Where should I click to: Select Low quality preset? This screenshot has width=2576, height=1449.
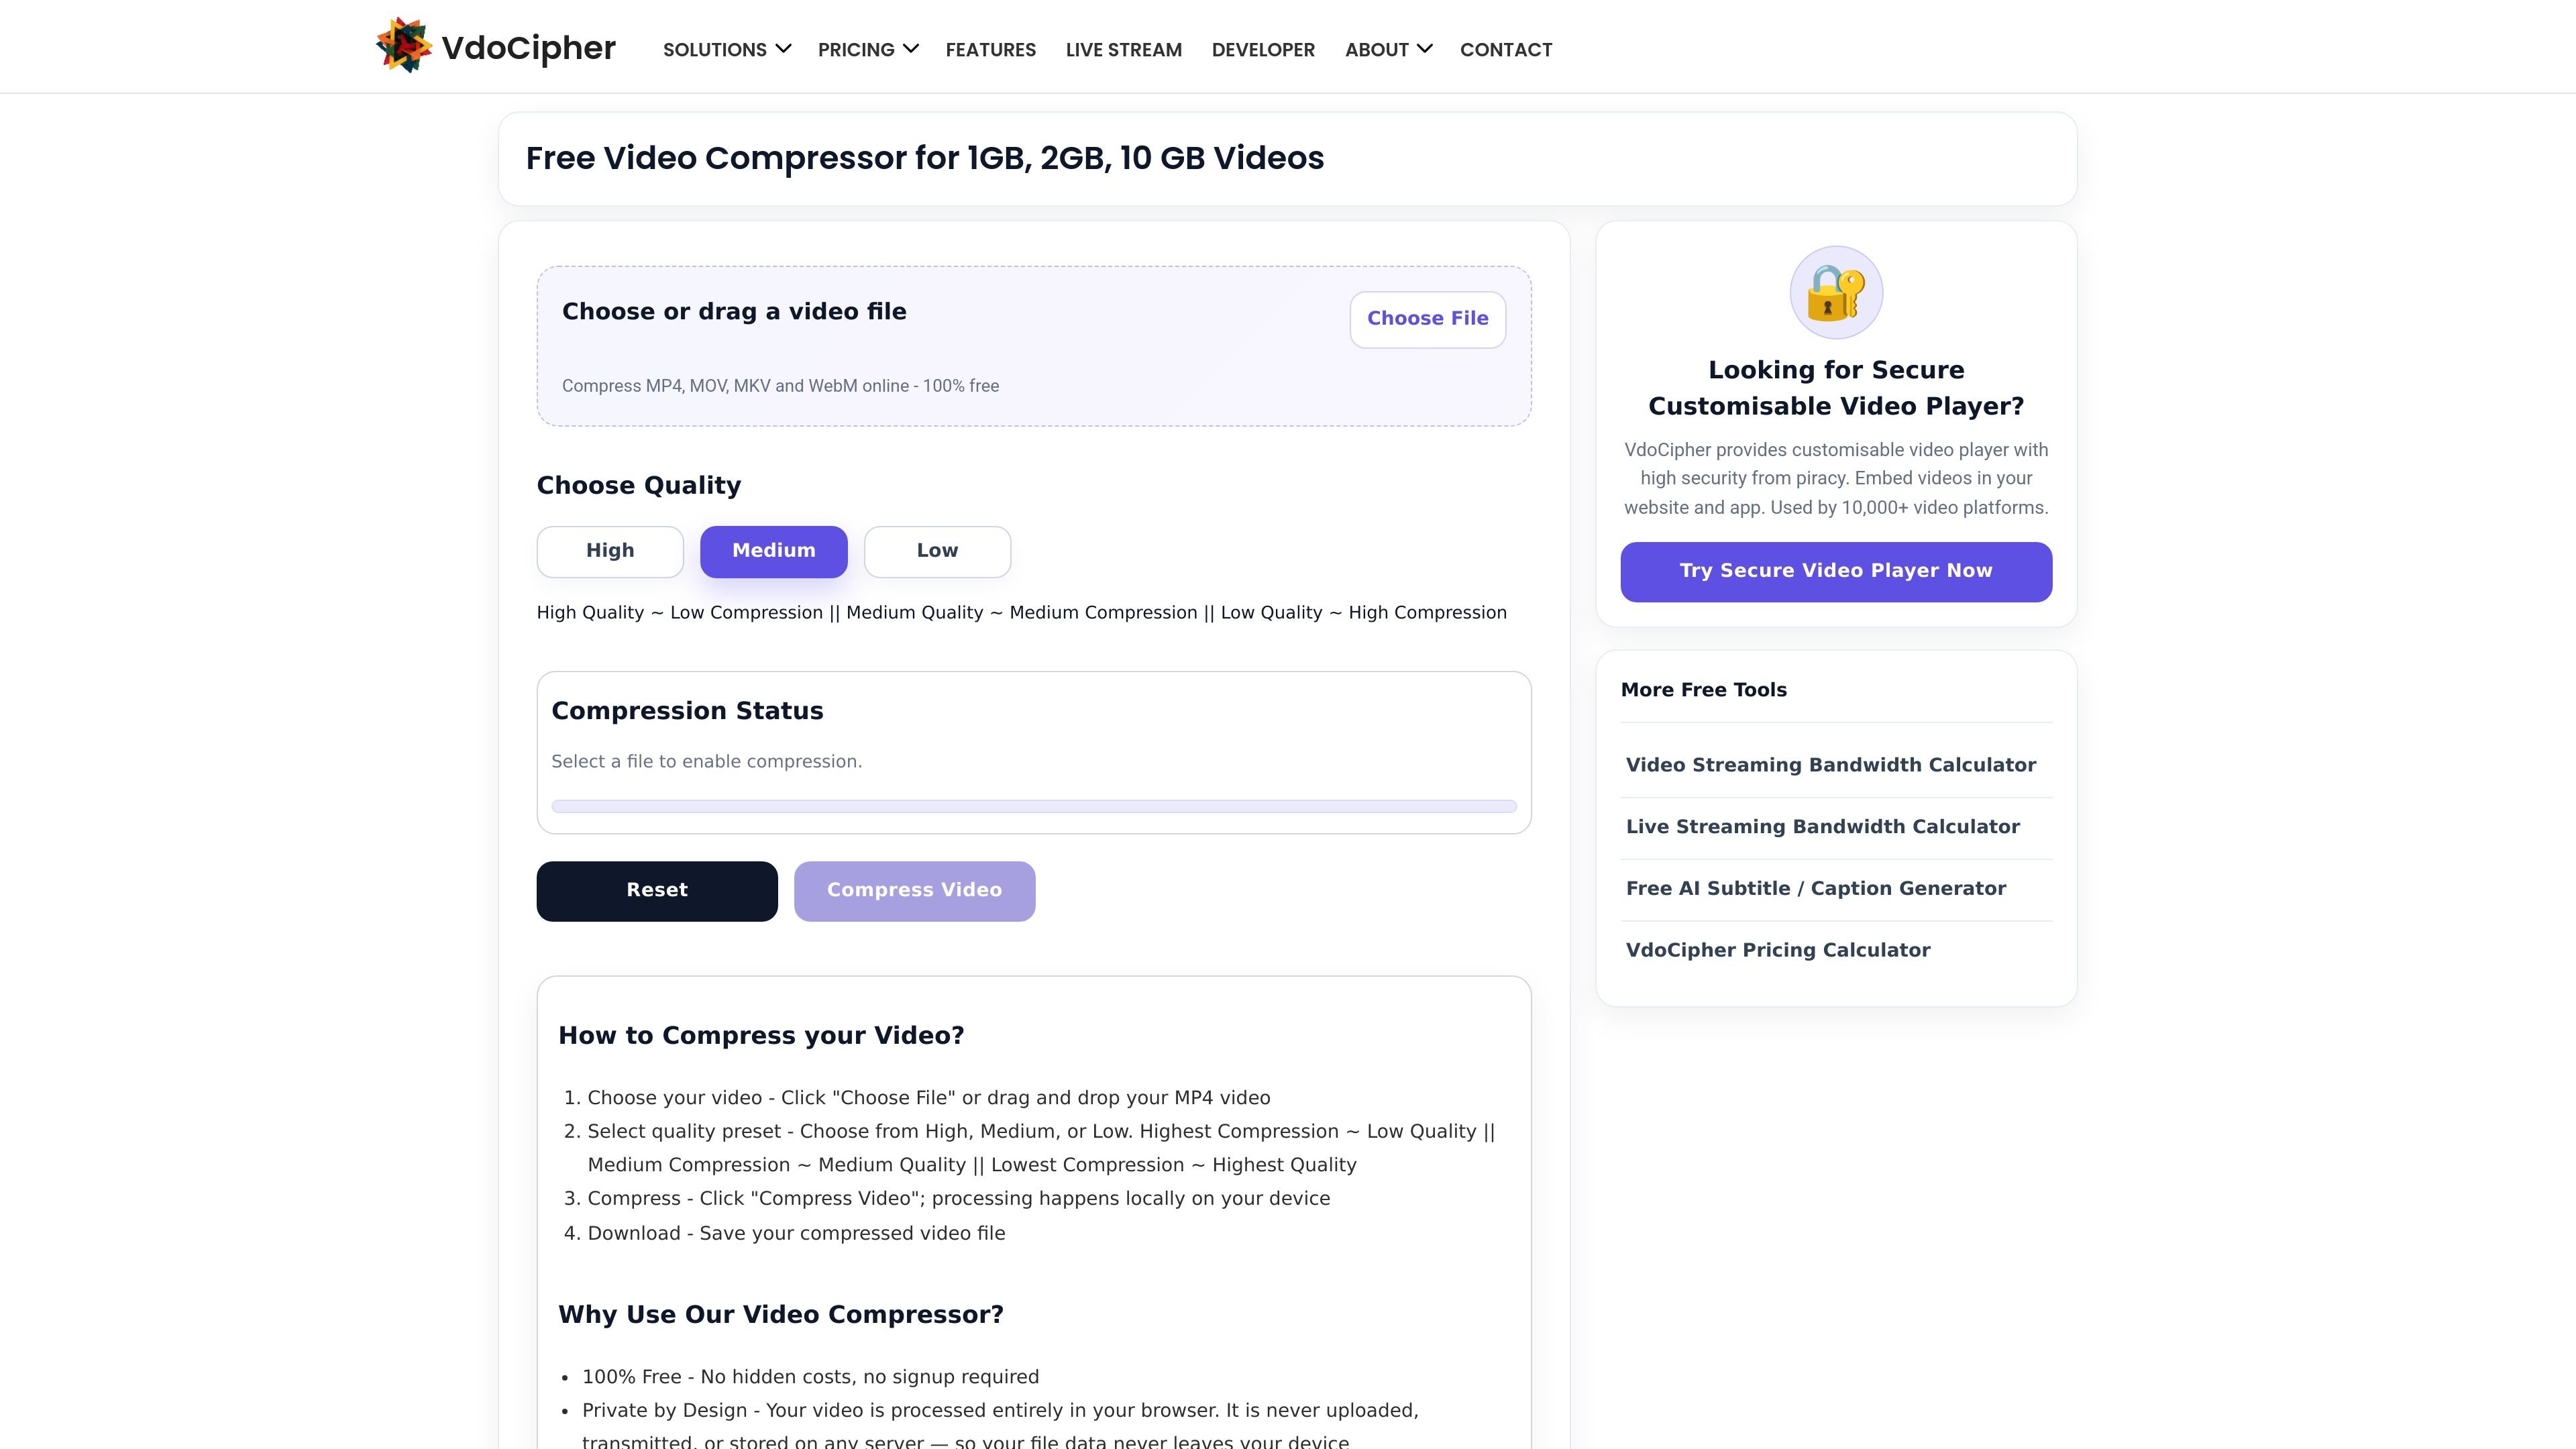point(937,551)
